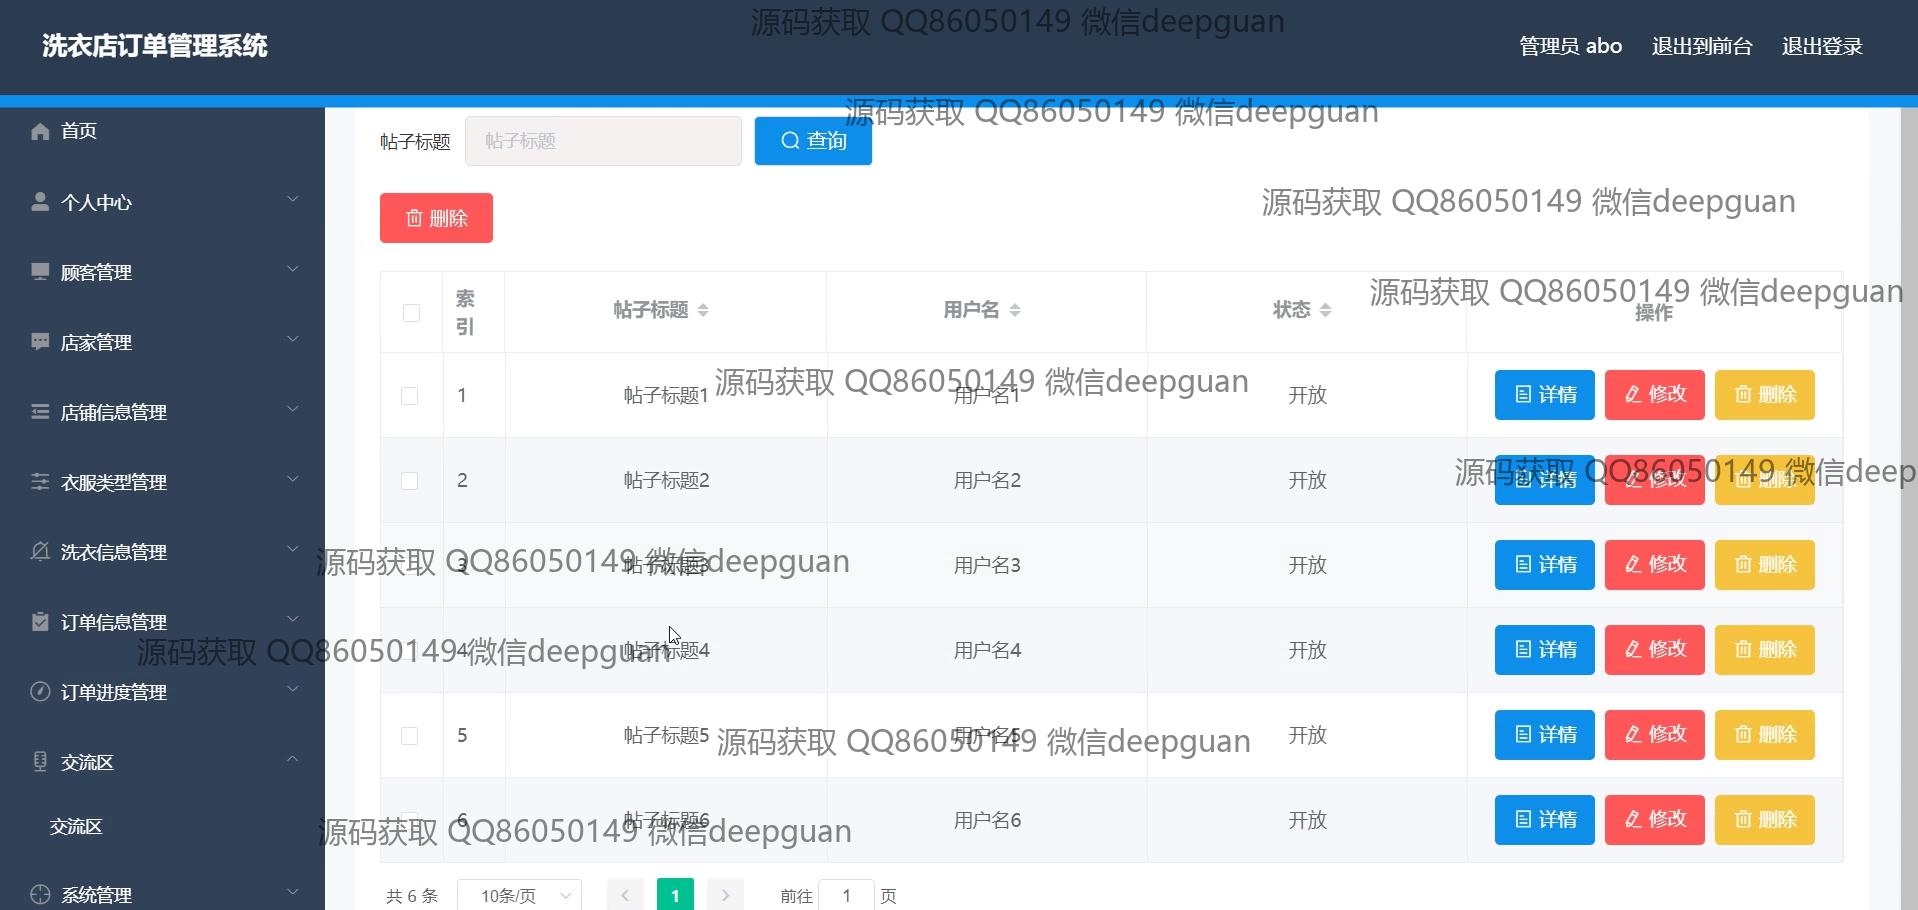
Task: Open 详情 for row 帖子标题6
Action: coord(1545,820)
